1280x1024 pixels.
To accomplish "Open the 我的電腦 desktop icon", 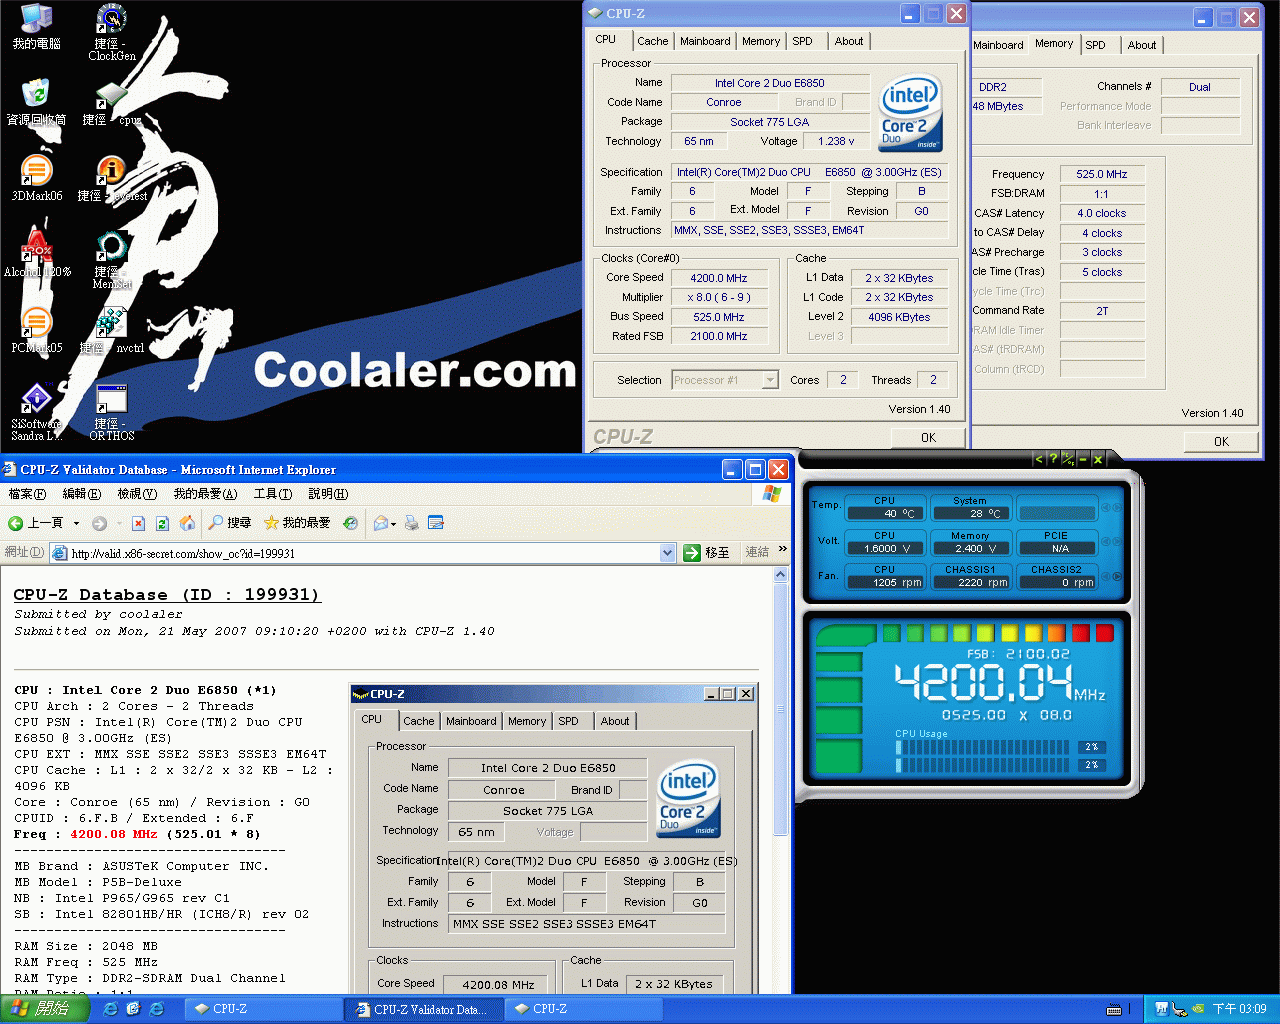I will [x=37, y=27].
